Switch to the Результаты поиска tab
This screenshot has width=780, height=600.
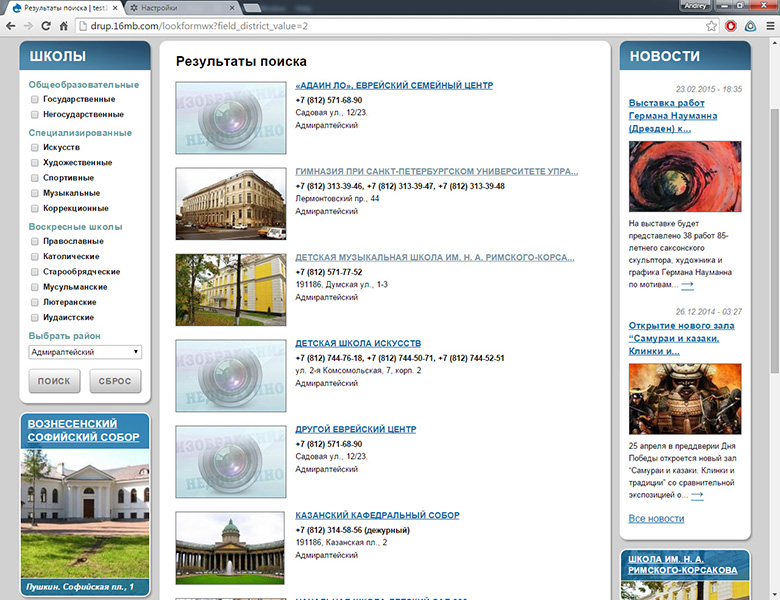[x=65, y=8]
